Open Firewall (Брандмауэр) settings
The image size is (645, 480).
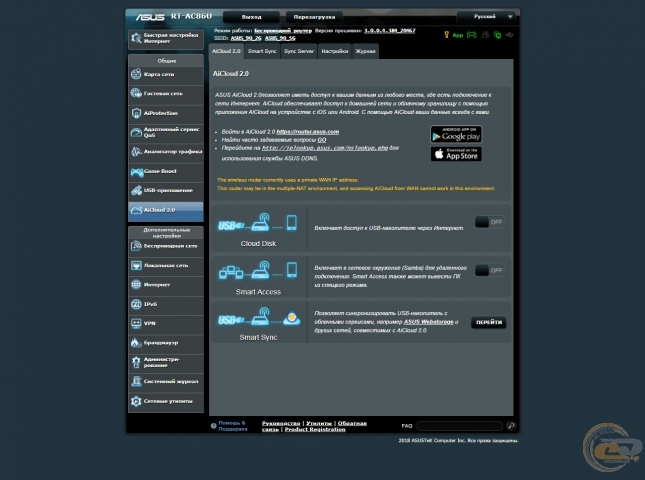[165, 343]
